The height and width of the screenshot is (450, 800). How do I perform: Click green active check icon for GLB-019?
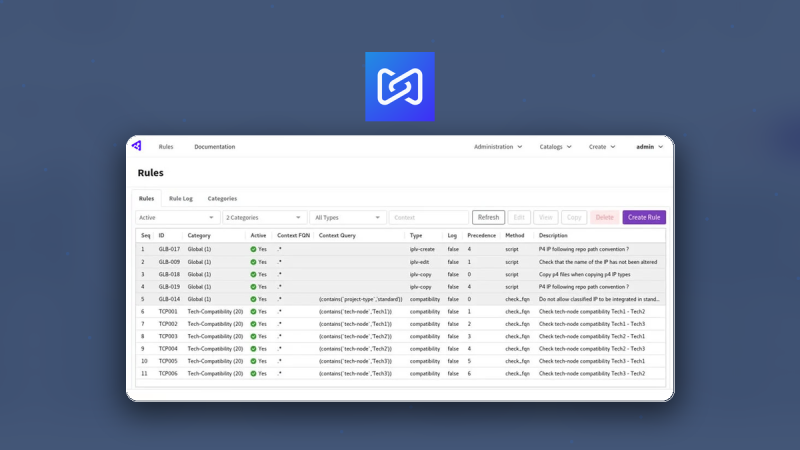tap(253, 287)
